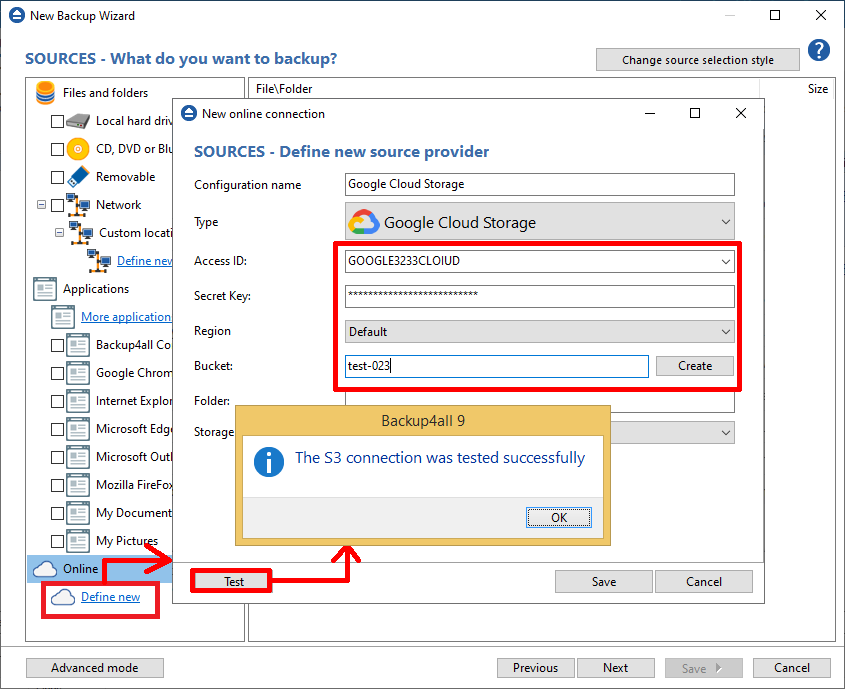Check the CD, DVD or Blu-ray checkbox

coord(57,149)
